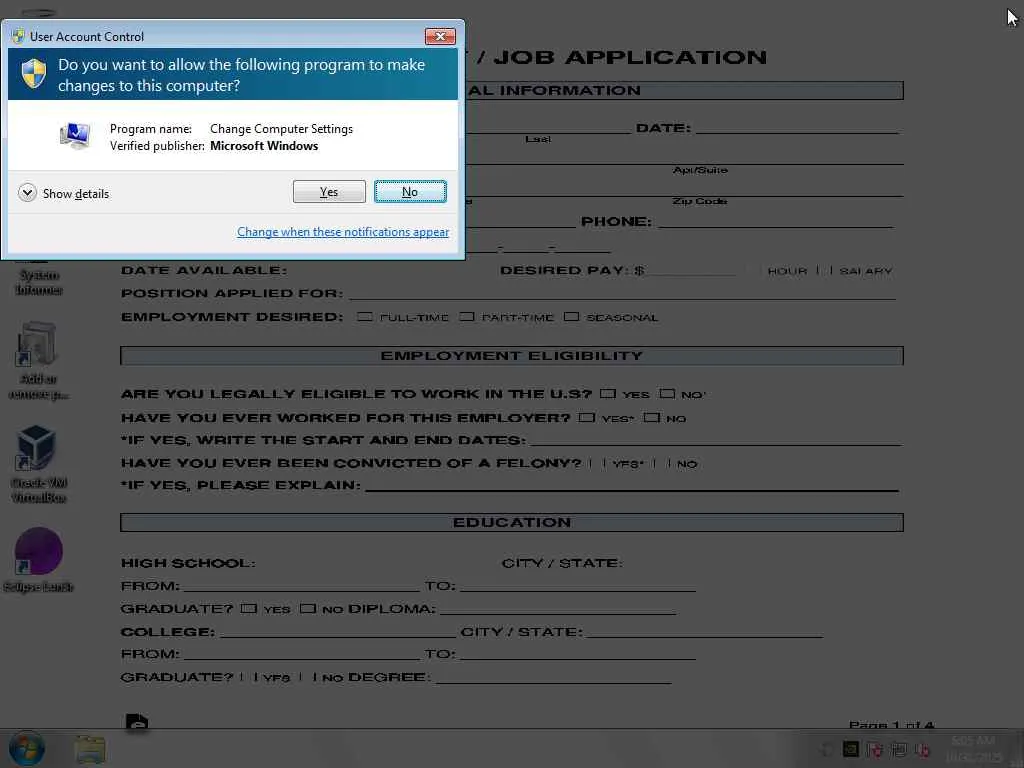Click the EMPLOYMENT ELIGIBILITY section header
Viewport: 1024px width, 768px height.
point(512,356)
